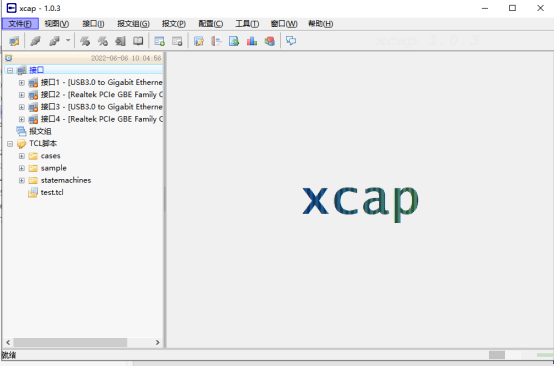Click the gray arrow-into-door toolbar icon

[120, 41]
